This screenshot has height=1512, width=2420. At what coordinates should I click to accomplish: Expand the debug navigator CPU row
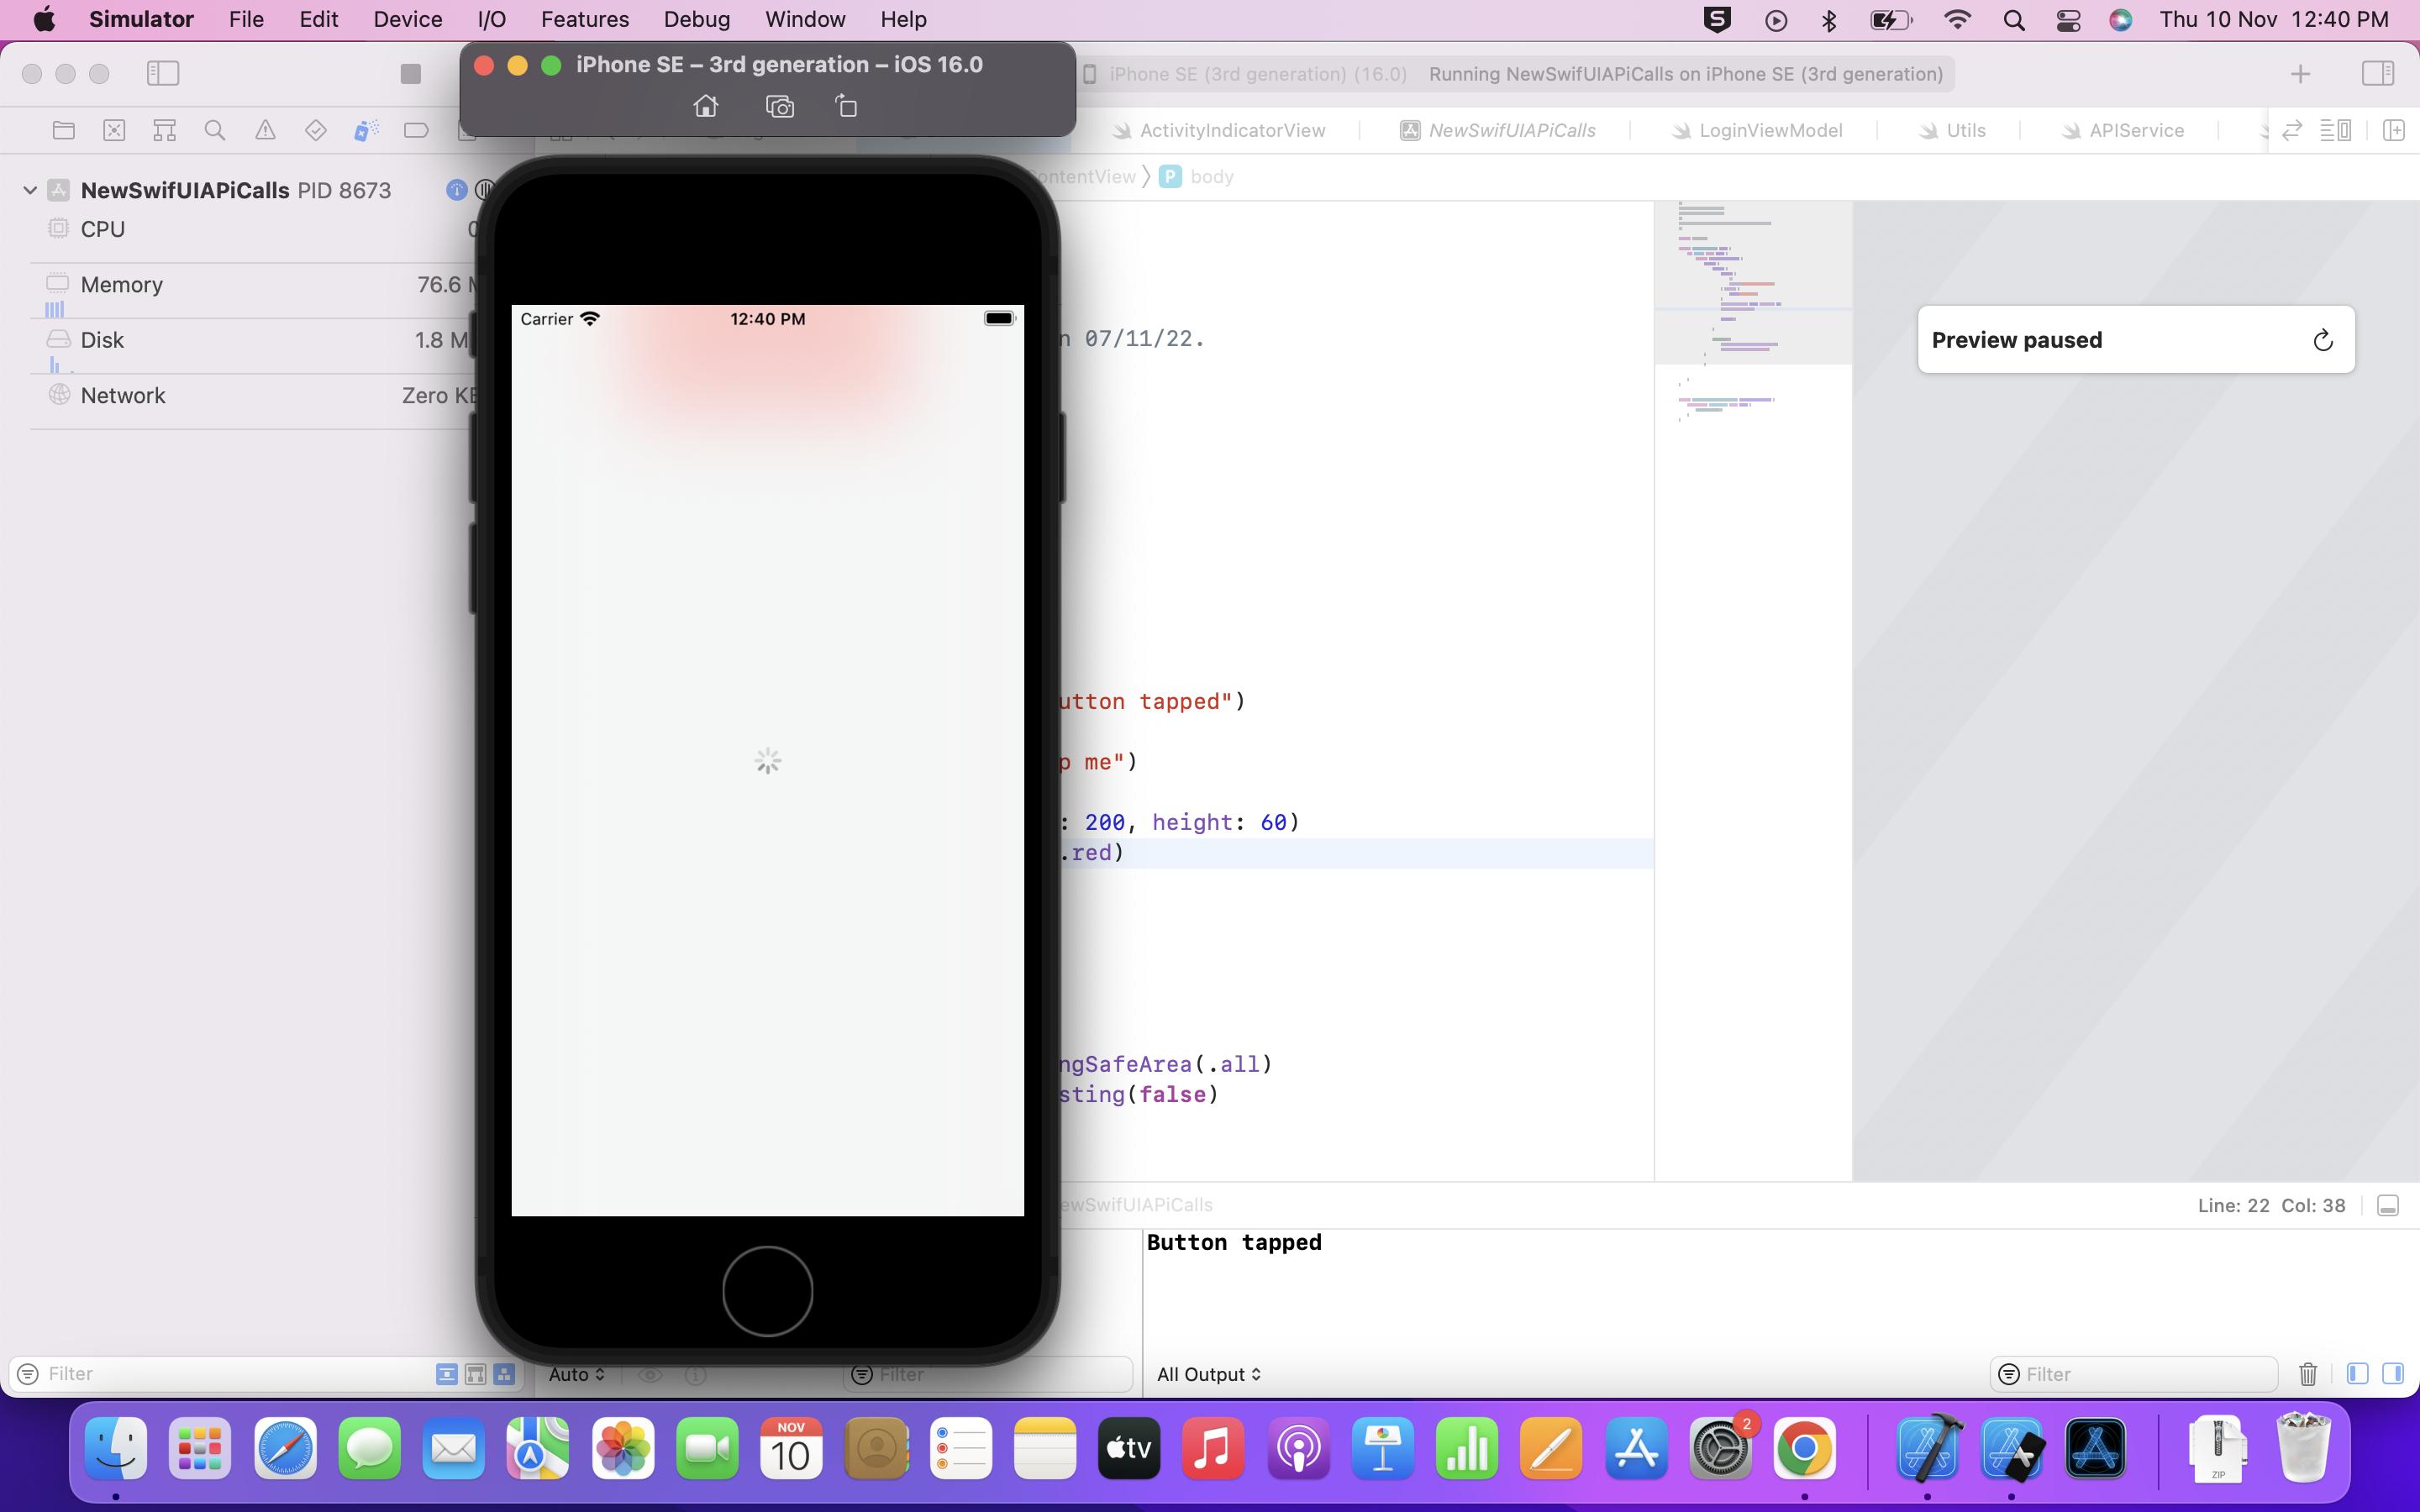click(103, 228)
